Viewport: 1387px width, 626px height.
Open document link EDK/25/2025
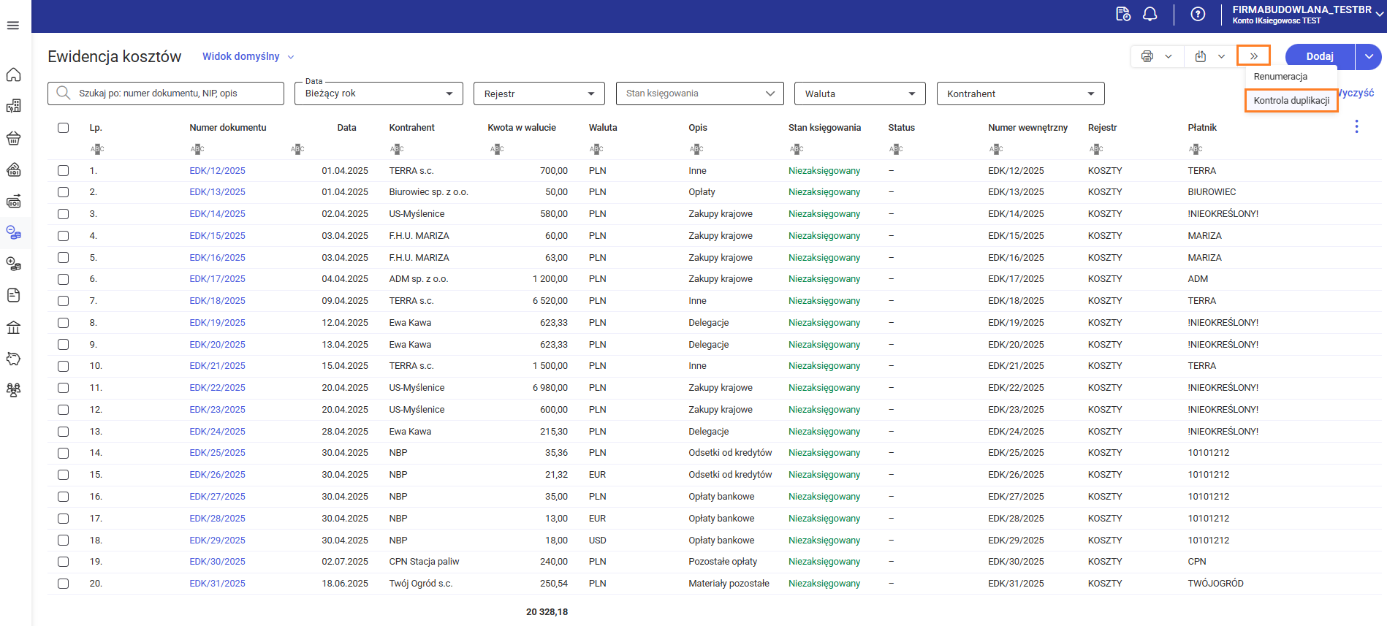click(217, 453)
